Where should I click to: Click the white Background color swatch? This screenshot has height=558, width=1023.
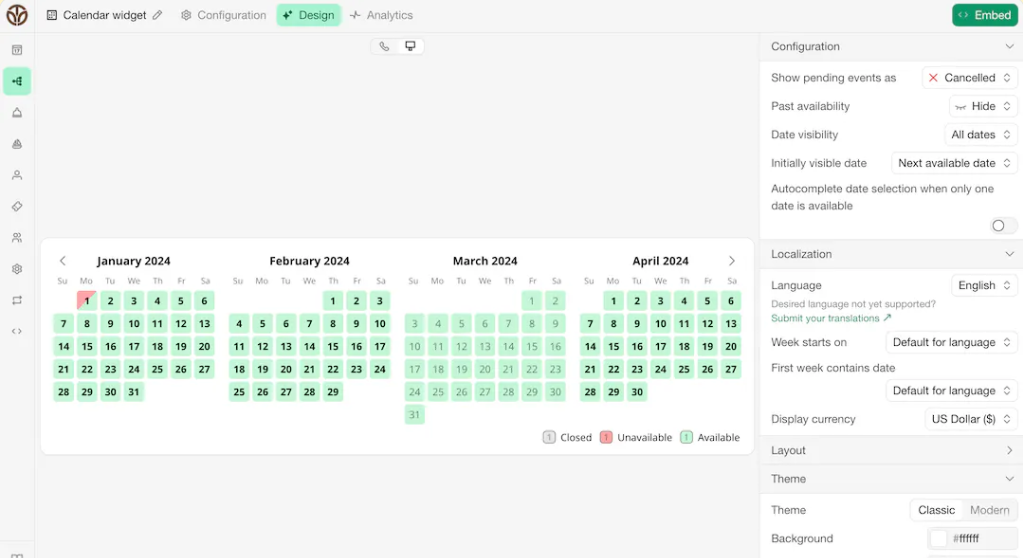tap(938, 539)
